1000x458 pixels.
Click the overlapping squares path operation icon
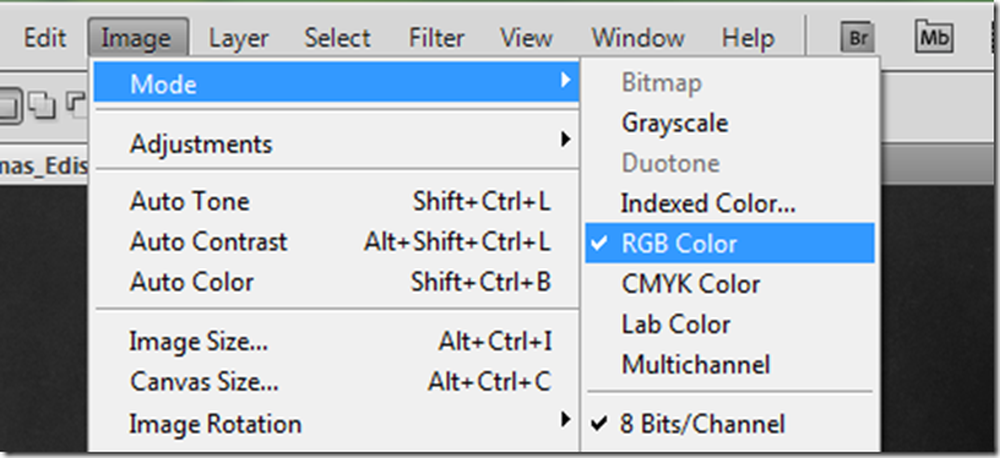pyautogui.click(x=43, y=105)
